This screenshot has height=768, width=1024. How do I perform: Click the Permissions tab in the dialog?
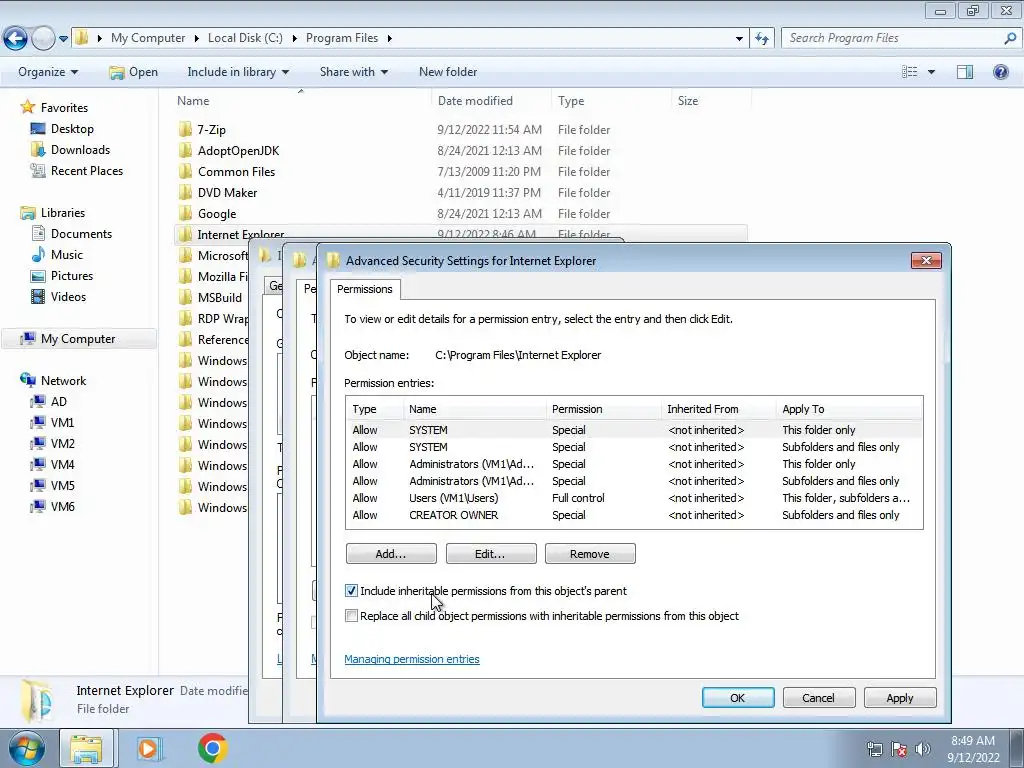tap(364, 289)
